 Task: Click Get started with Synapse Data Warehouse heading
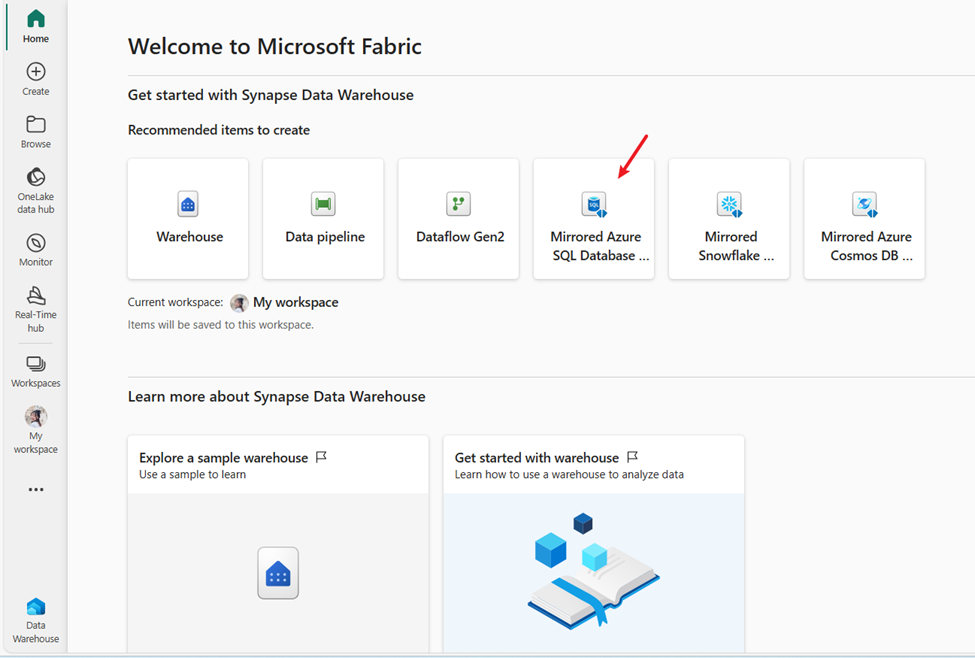(270, 95)
